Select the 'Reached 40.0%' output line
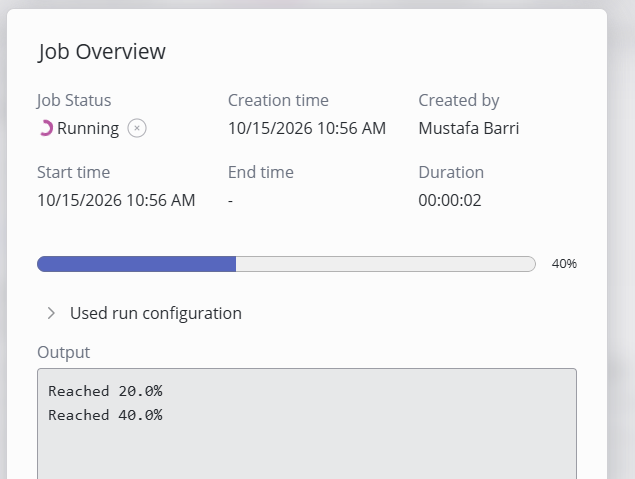635x479 pixels. click(105, 415)
